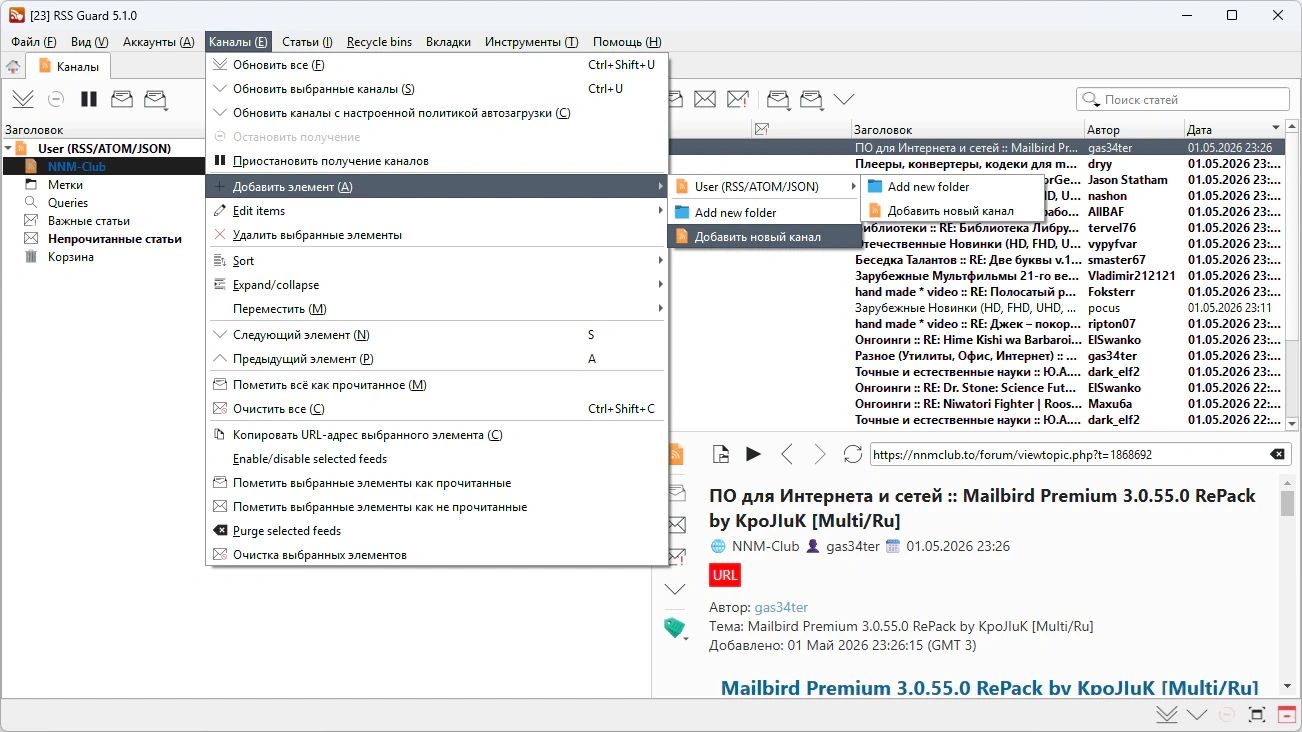Select Непрочитанные статьи in feed tree
Viewport: 1302px width, 732px height.
[115, 239]
